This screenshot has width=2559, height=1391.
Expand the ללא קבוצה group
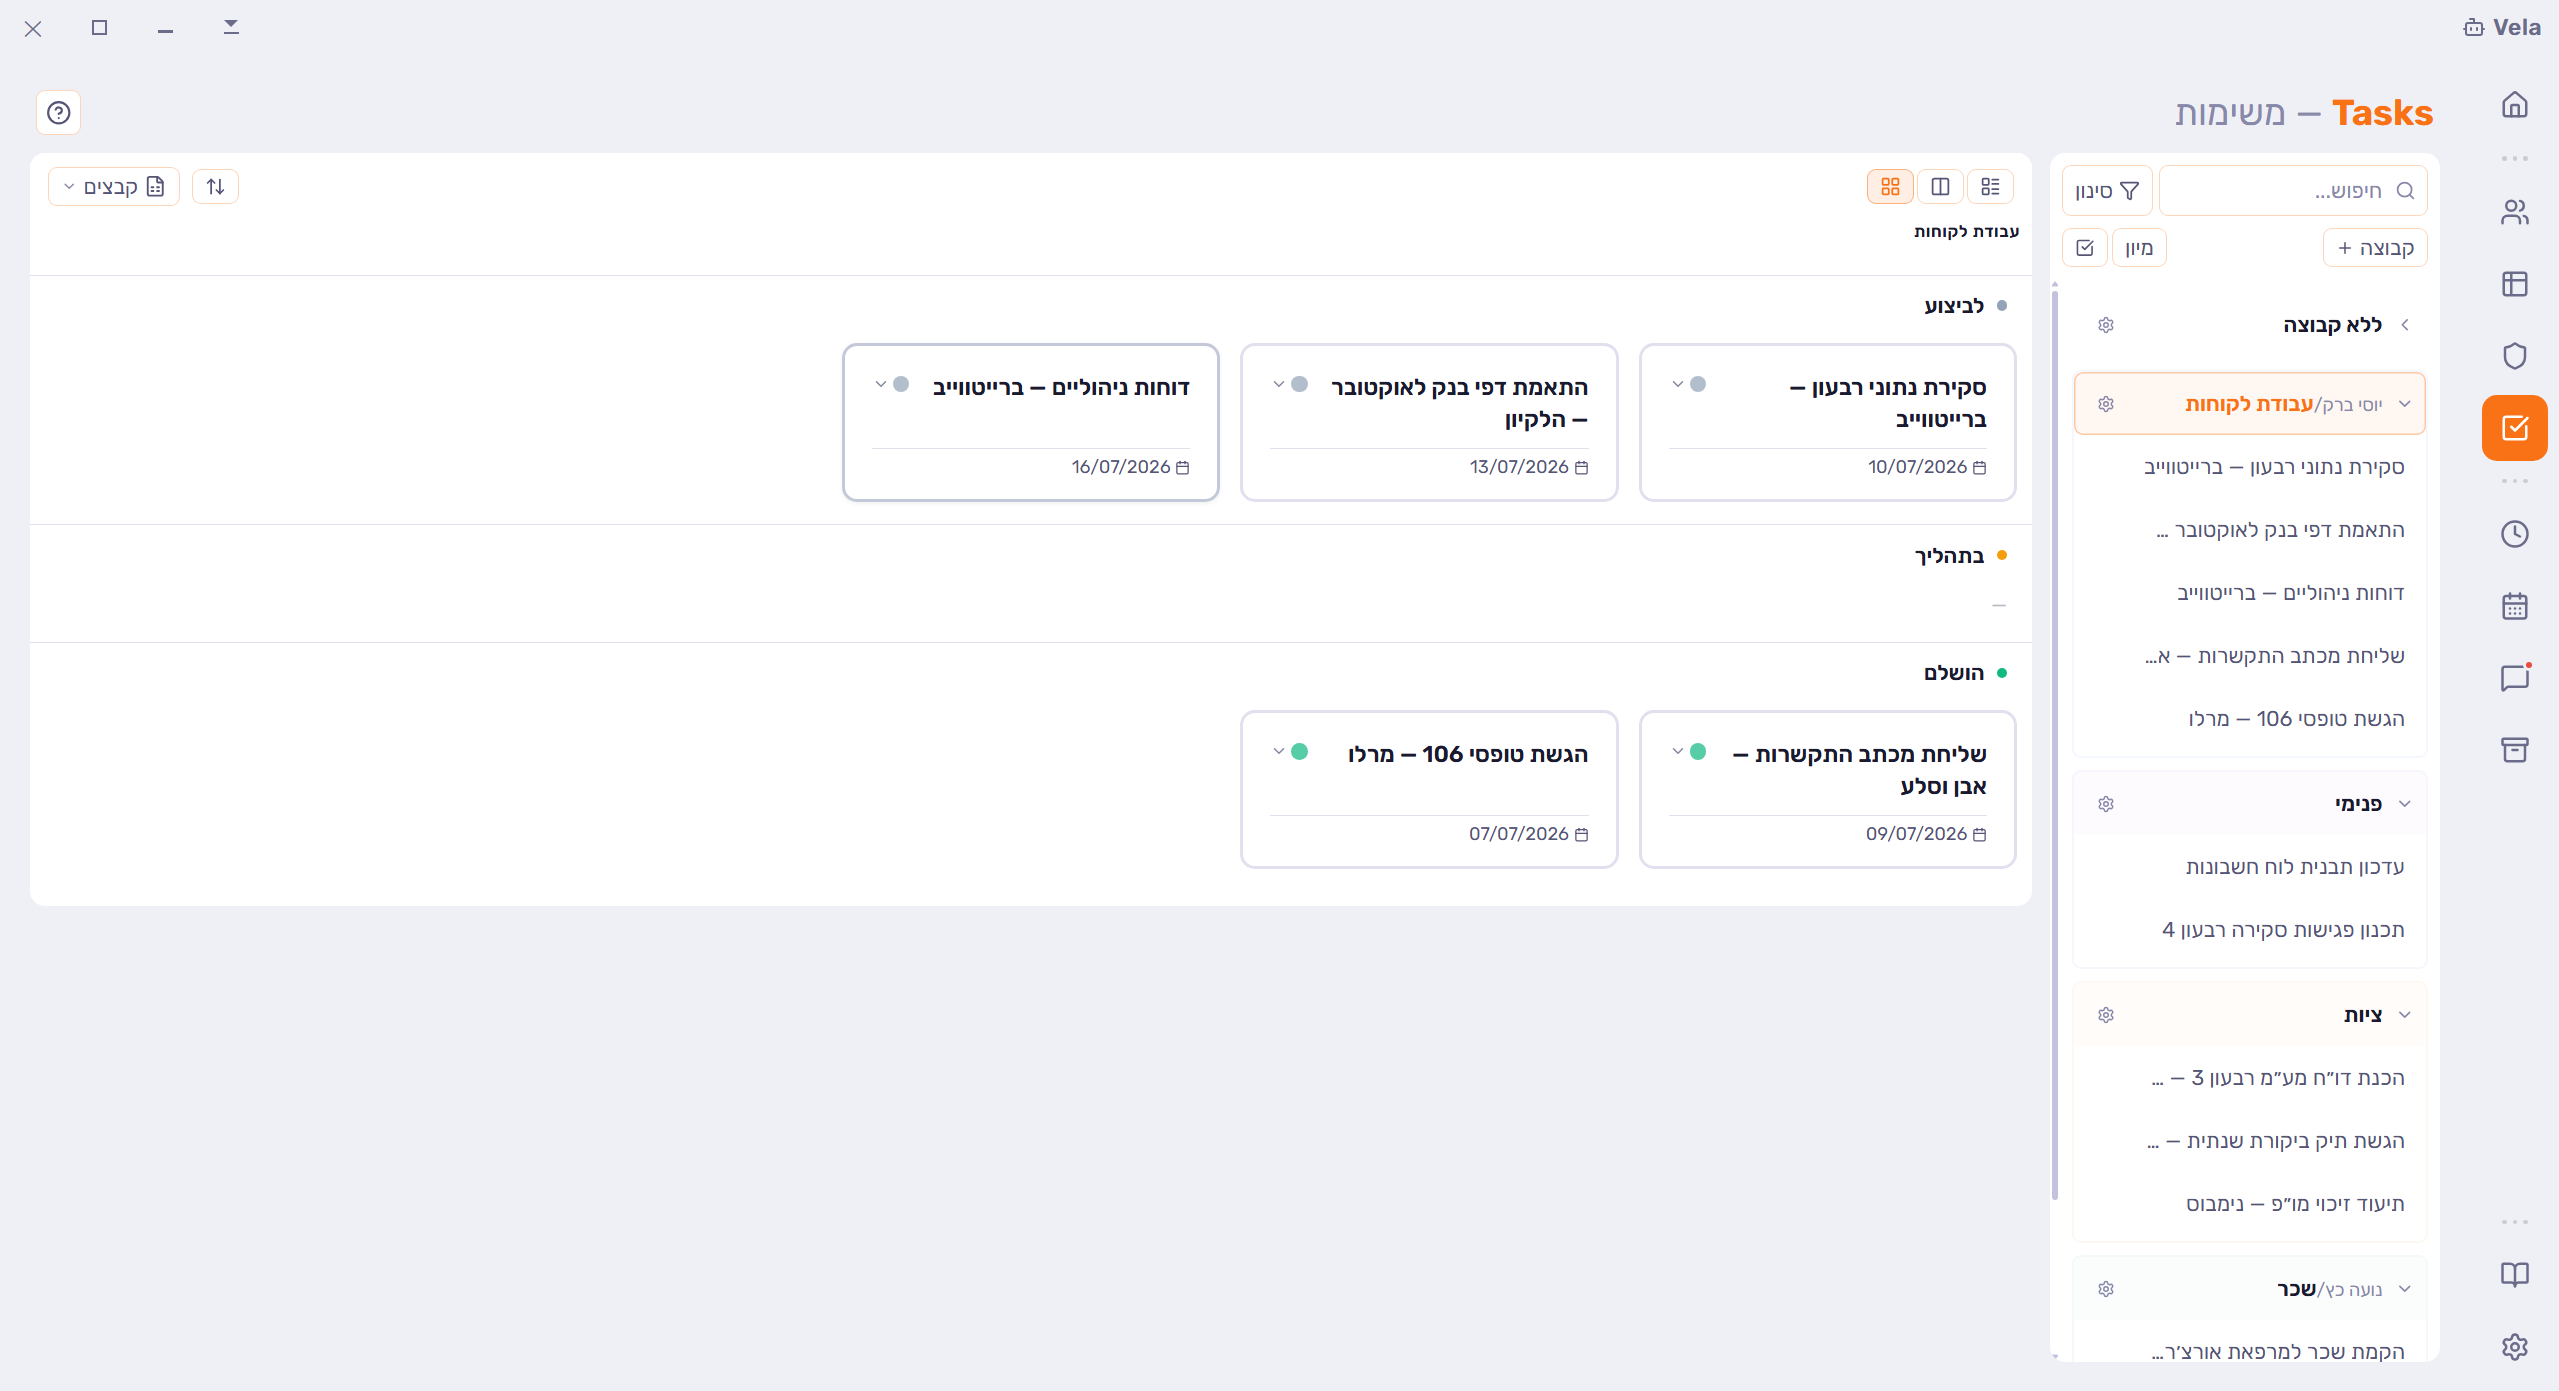point(2404,325)
